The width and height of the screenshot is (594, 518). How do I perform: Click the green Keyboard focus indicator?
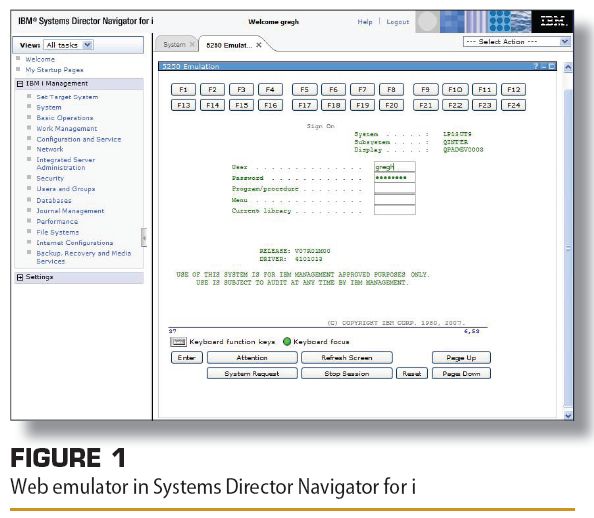tap(287, 342)
